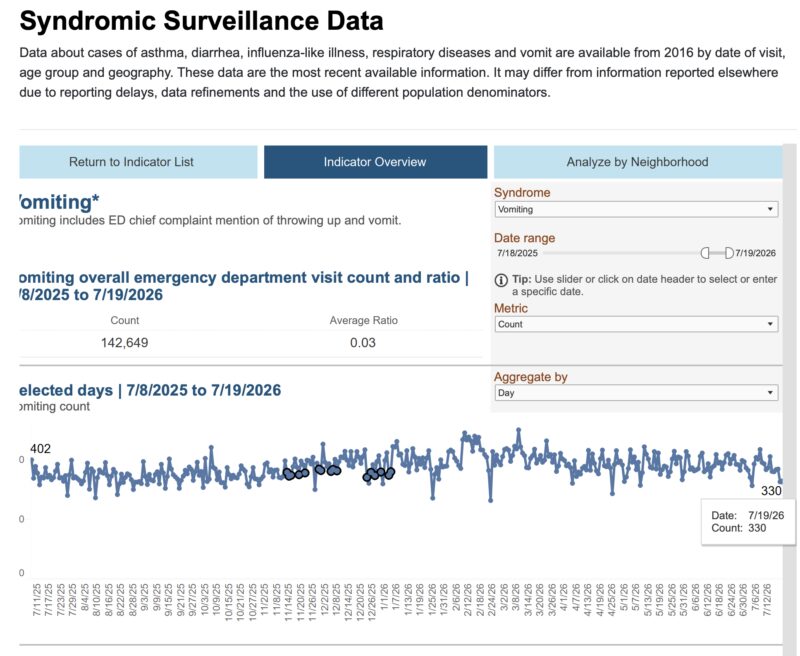The width and height of the screenshot is (800, 656).
Task: Open the Syndrome dropdown showing Vomiting
Action: pos(636,210)
